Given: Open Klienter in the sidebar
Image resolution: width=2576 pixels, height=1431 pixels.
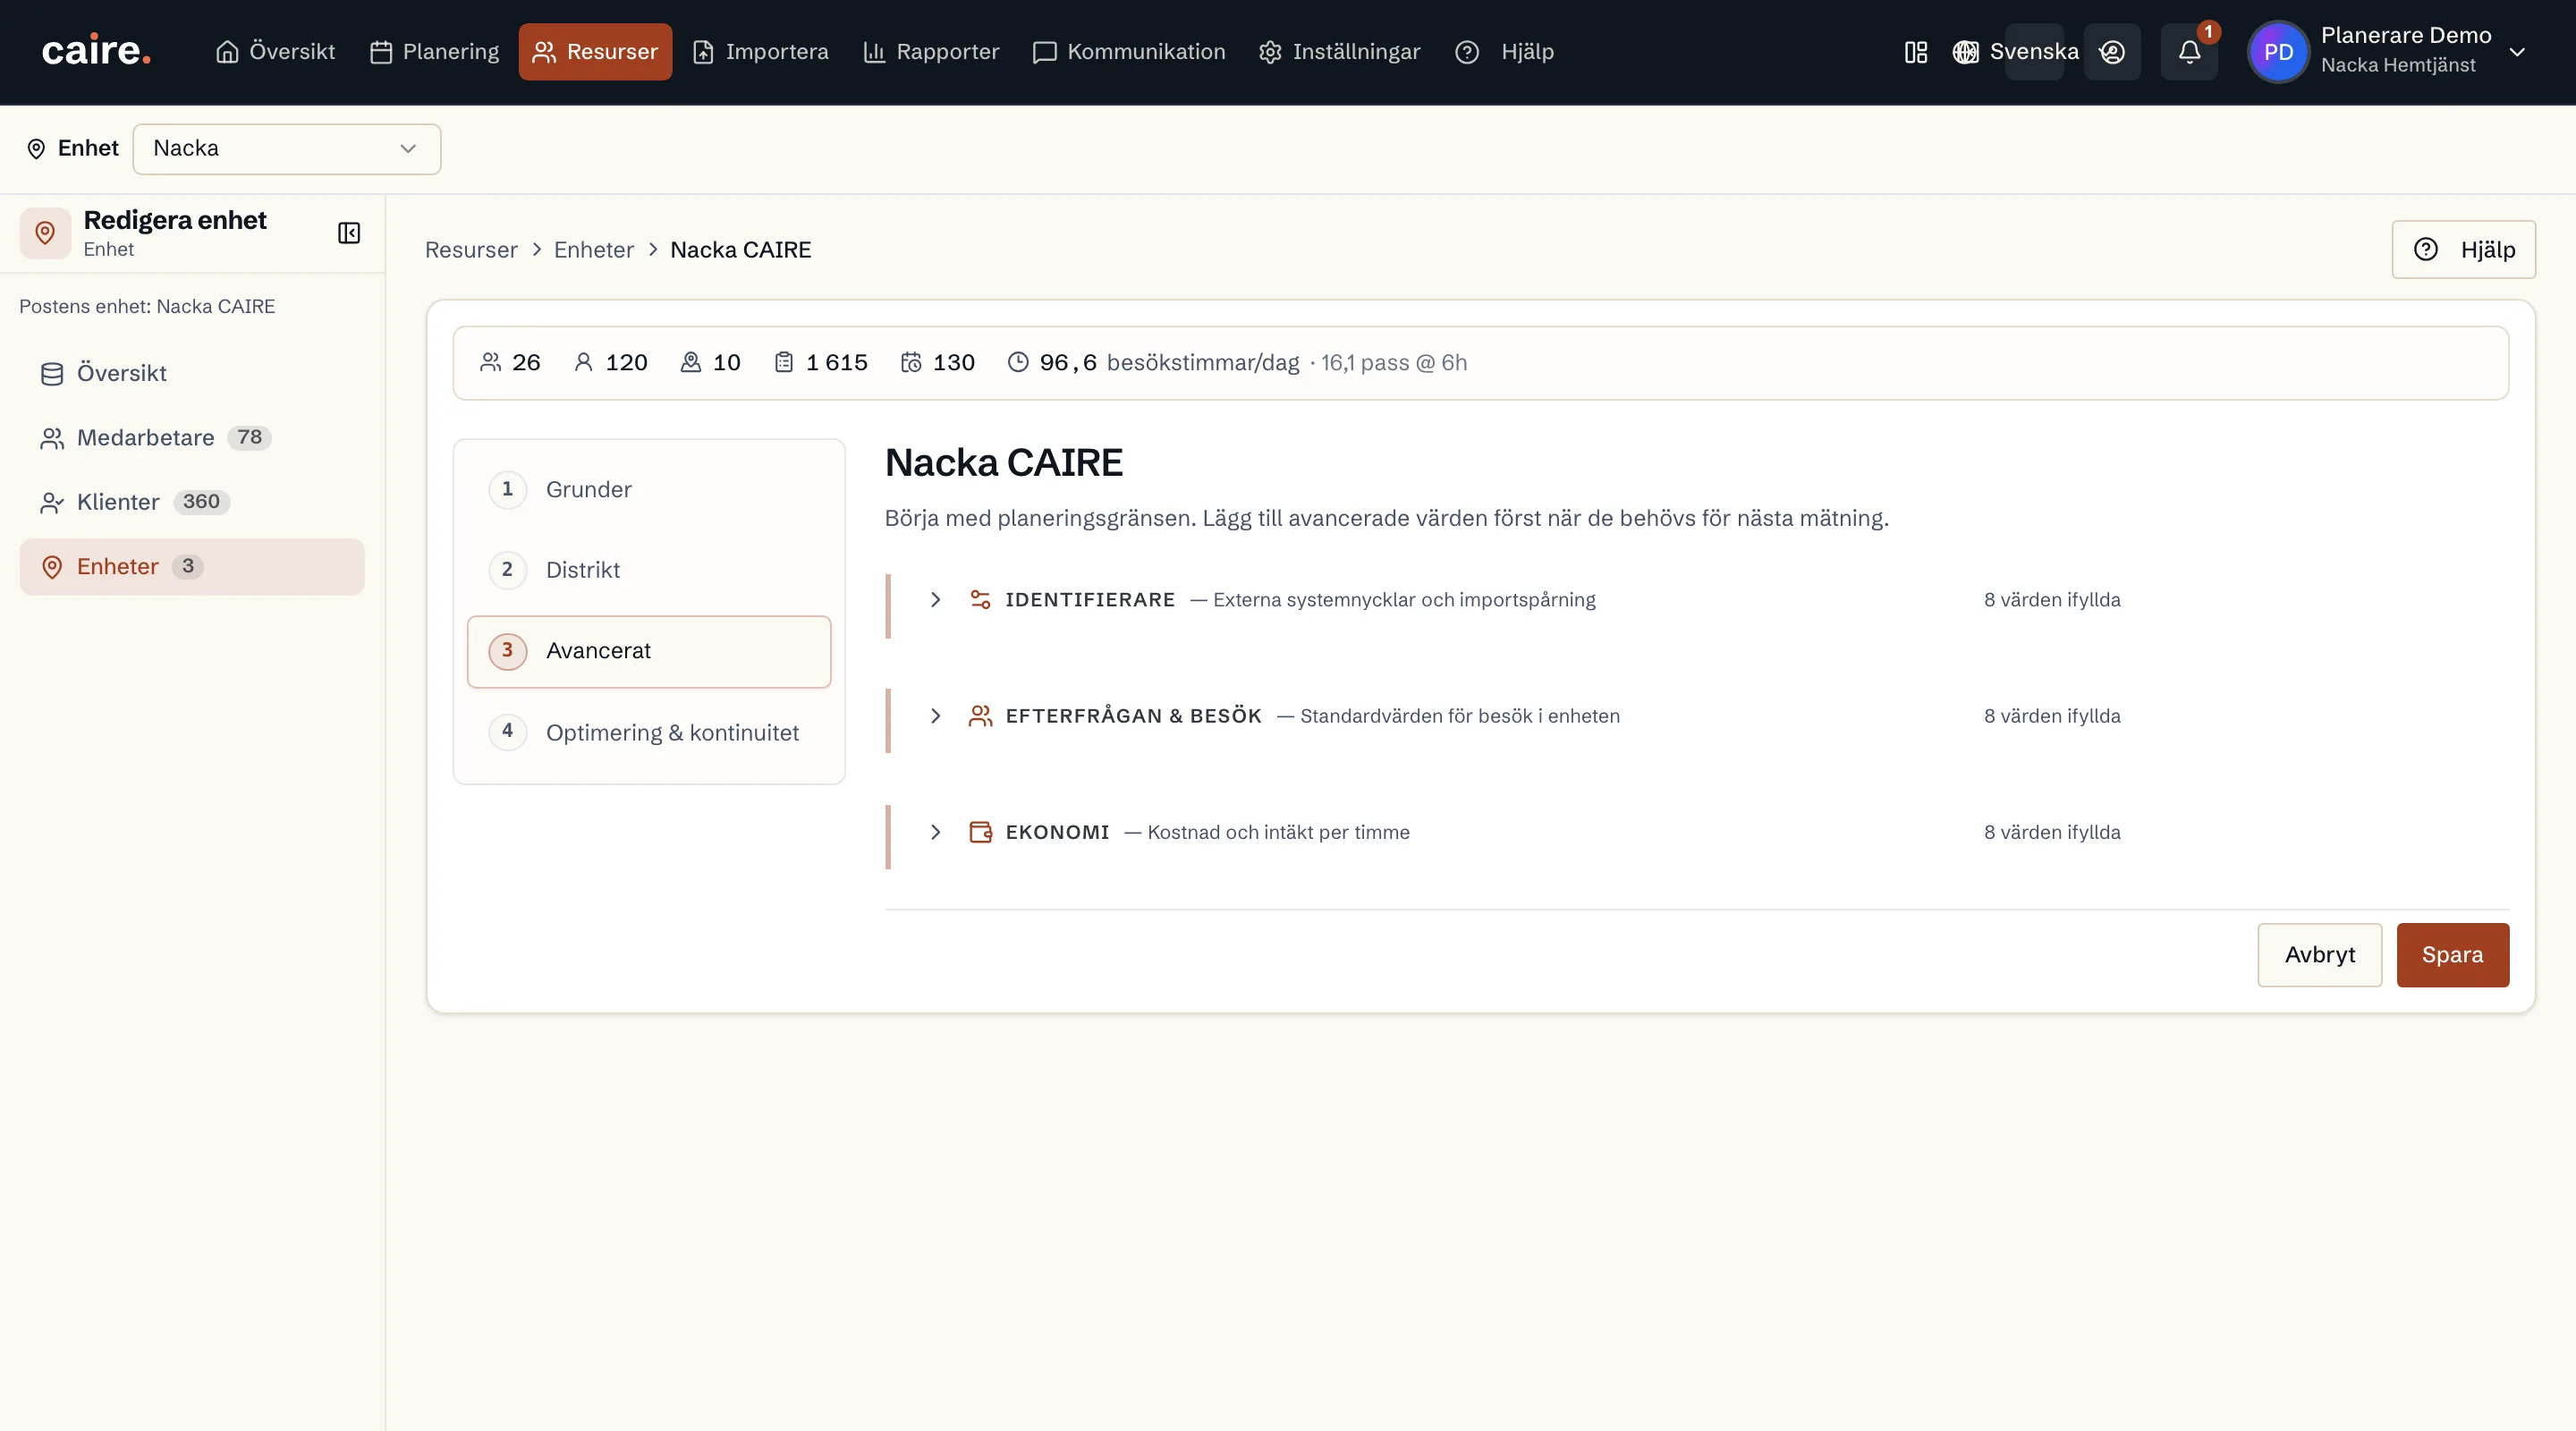Looking at the screenshot, I should click(x=192, y=502).
